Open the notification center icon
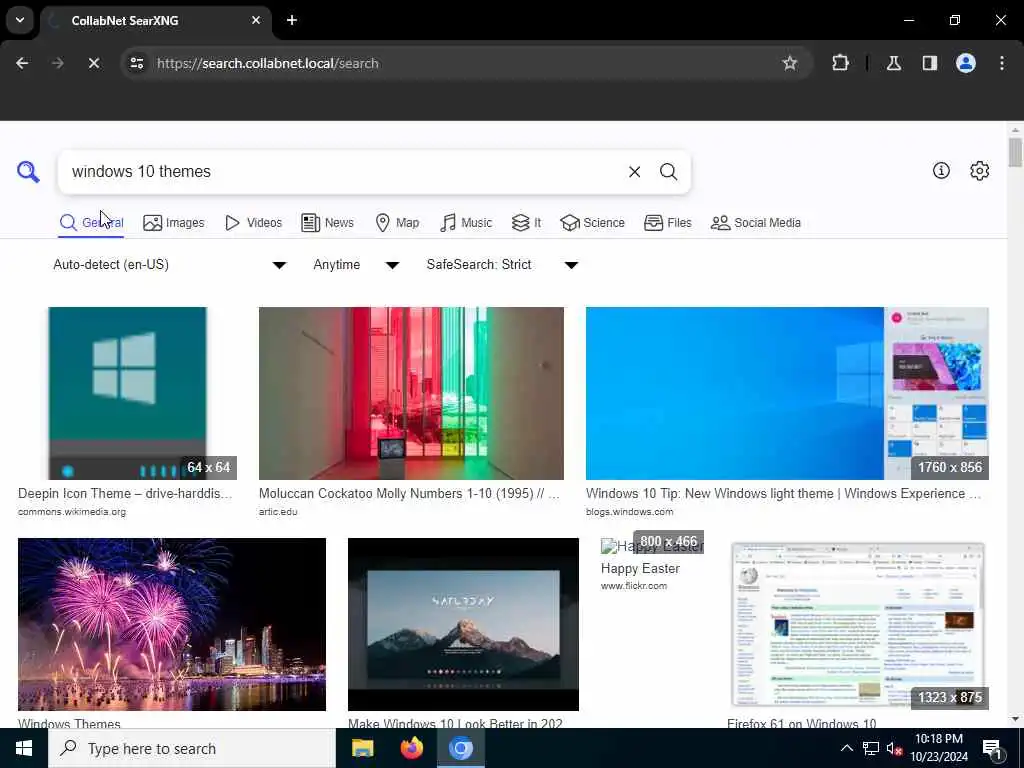This screenshot has height=768, width=1024. tap(993, 748)
